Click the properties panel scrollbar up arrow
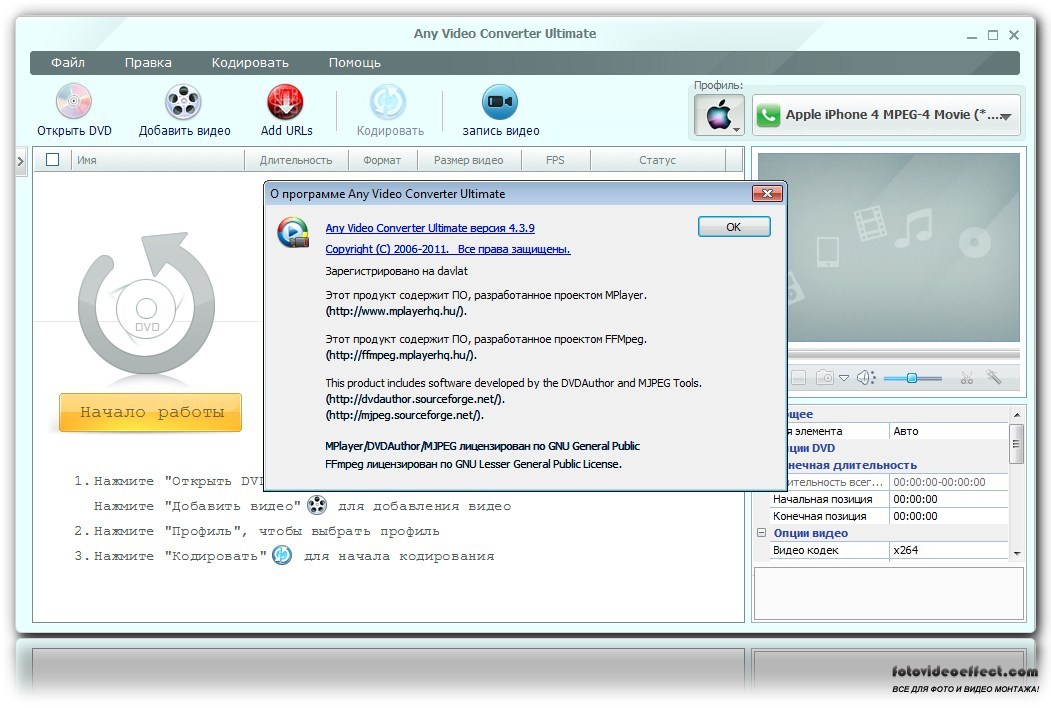 click(1016, 414)
